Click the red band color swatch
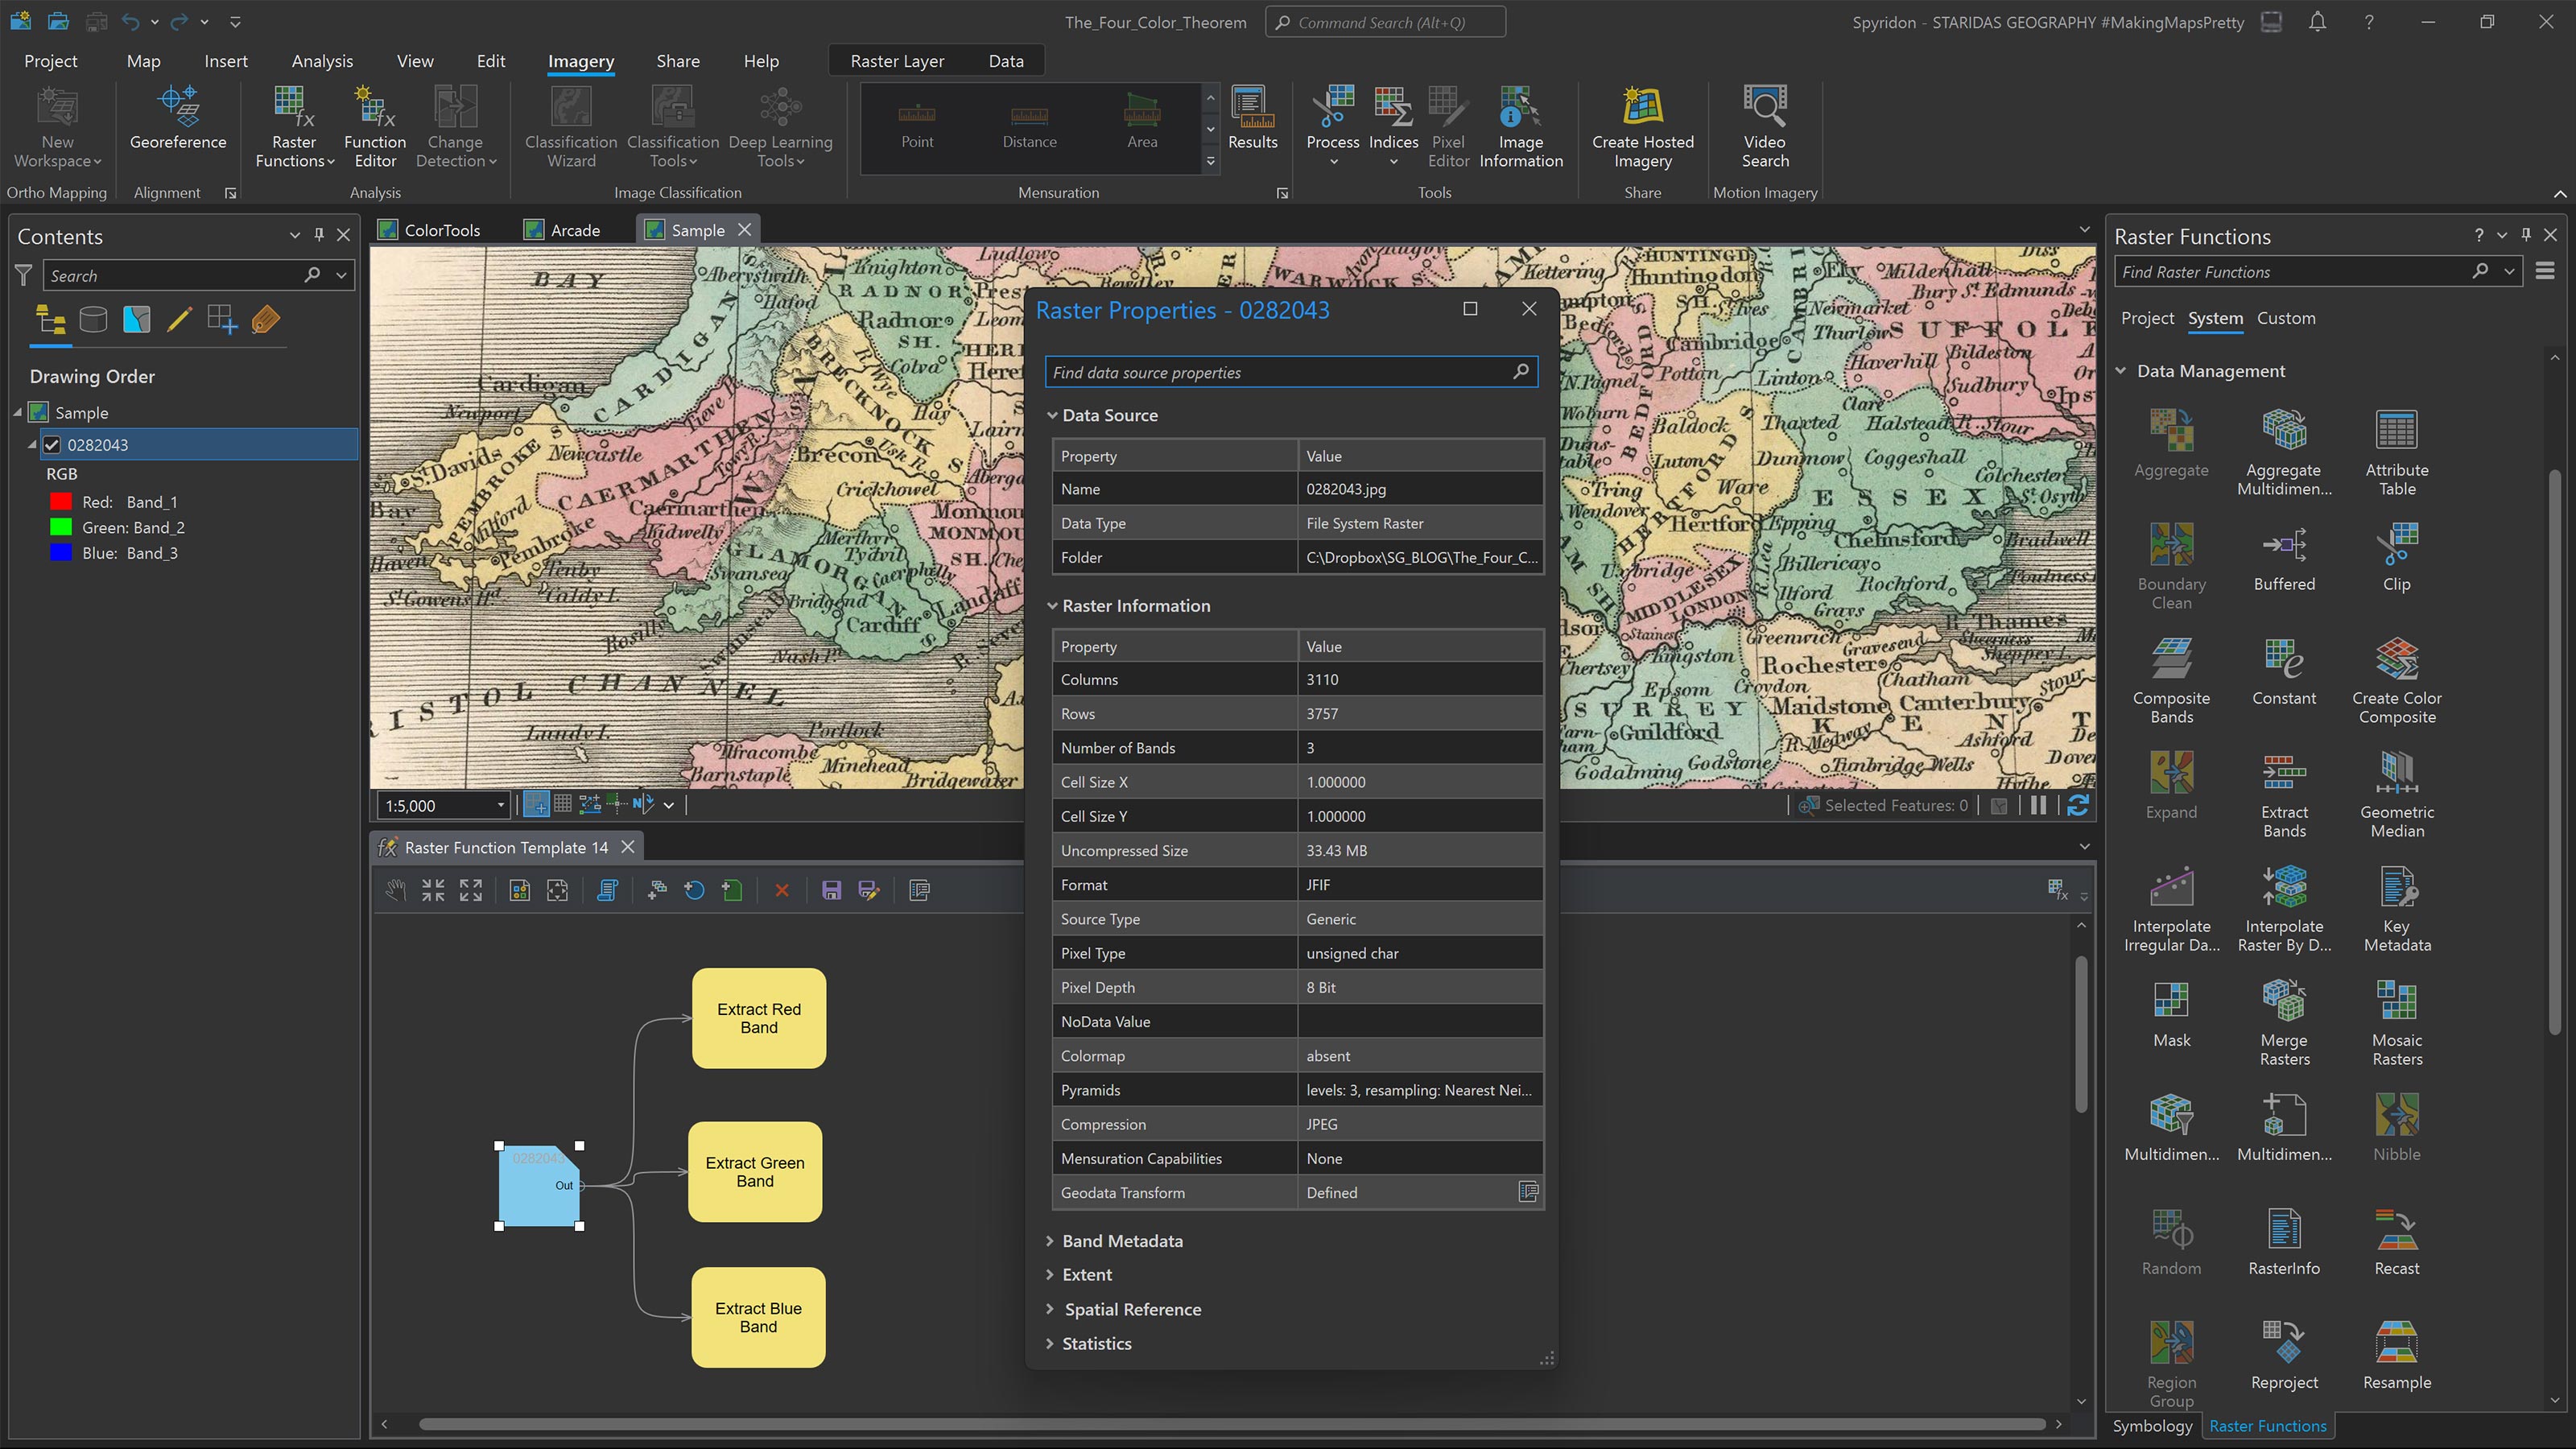This screenshot has width=2576, height=1449. click(x=61, y=502)
